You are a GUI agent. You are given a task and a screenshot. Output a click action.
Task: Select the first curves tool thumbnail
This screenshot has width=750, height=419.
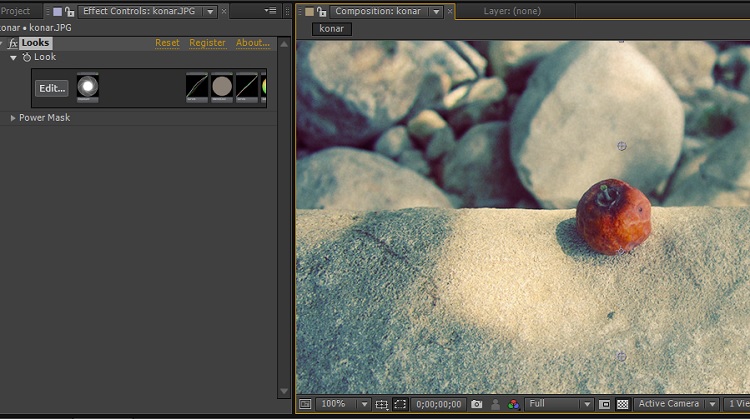coord(197,88)
